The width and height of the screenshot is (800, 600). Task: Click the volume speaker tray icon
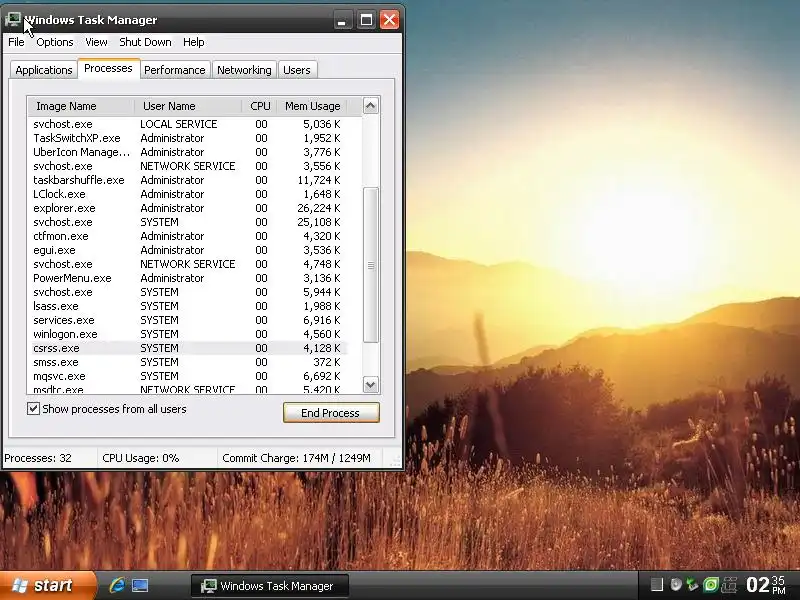click(x=676, y=585)
